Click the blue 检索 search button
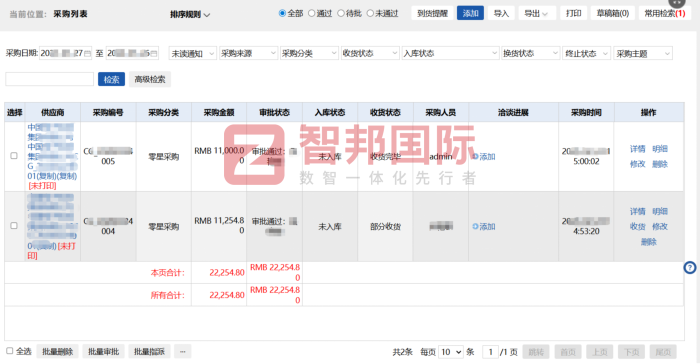The height and width of the screenshot is (364, 700). 112,79
